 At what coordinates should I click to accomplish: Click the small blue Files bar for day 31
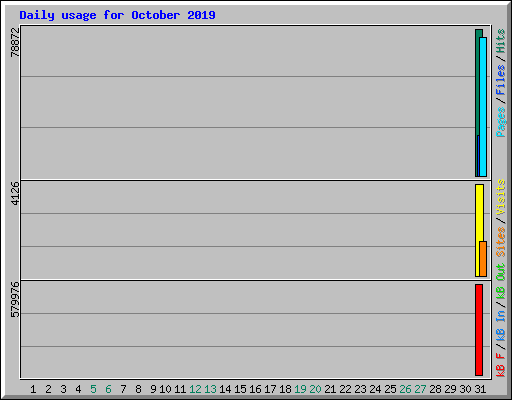[x=478, y=156]
